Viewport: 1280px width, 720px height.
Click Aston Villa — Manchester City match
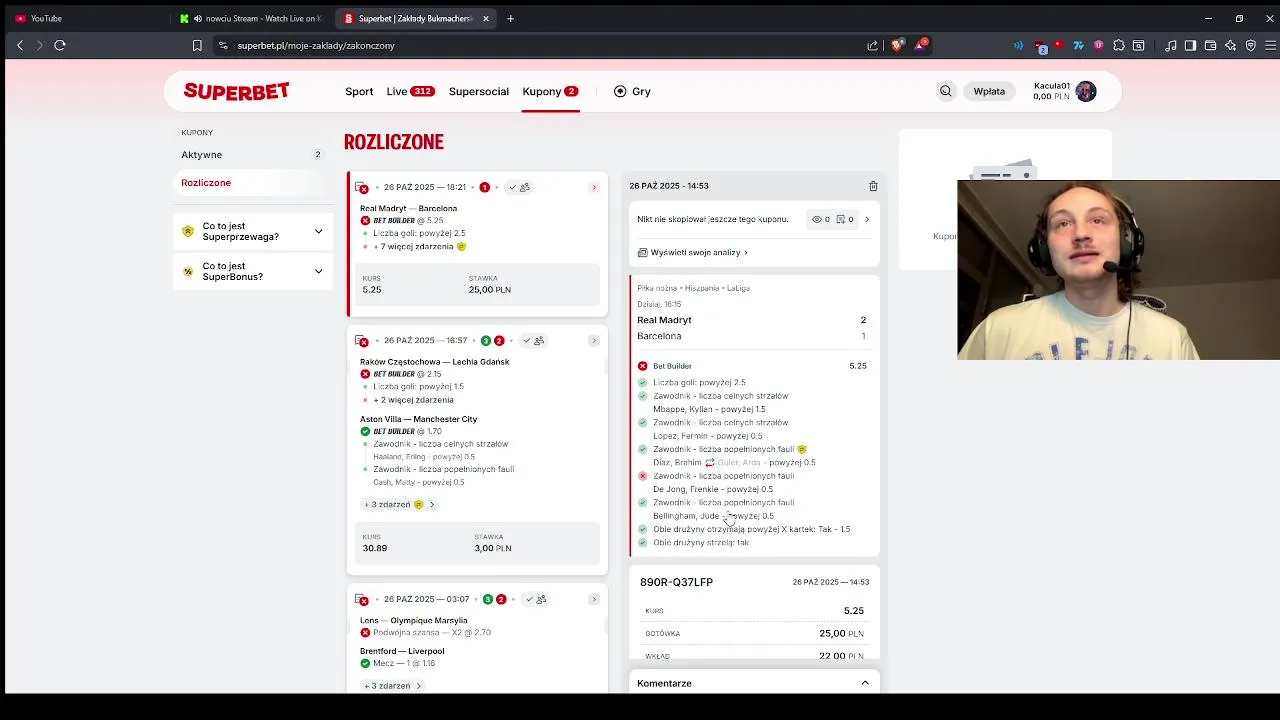click(419, 419)
